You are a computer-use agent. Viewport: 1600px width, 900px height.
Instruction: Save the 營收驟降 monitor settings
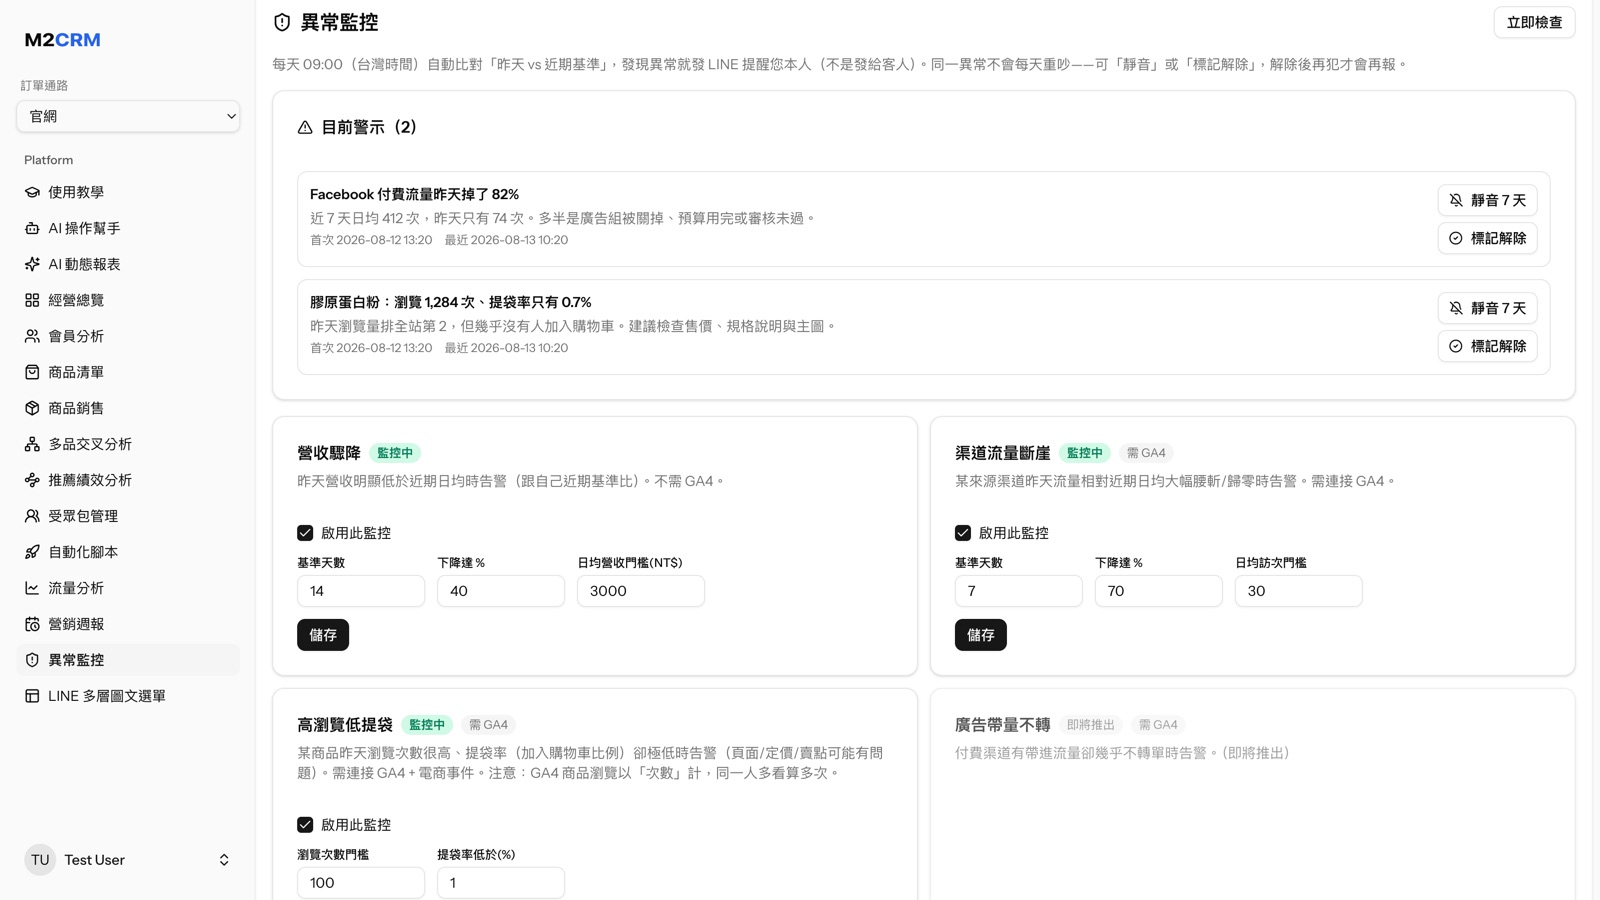(323, 635)
